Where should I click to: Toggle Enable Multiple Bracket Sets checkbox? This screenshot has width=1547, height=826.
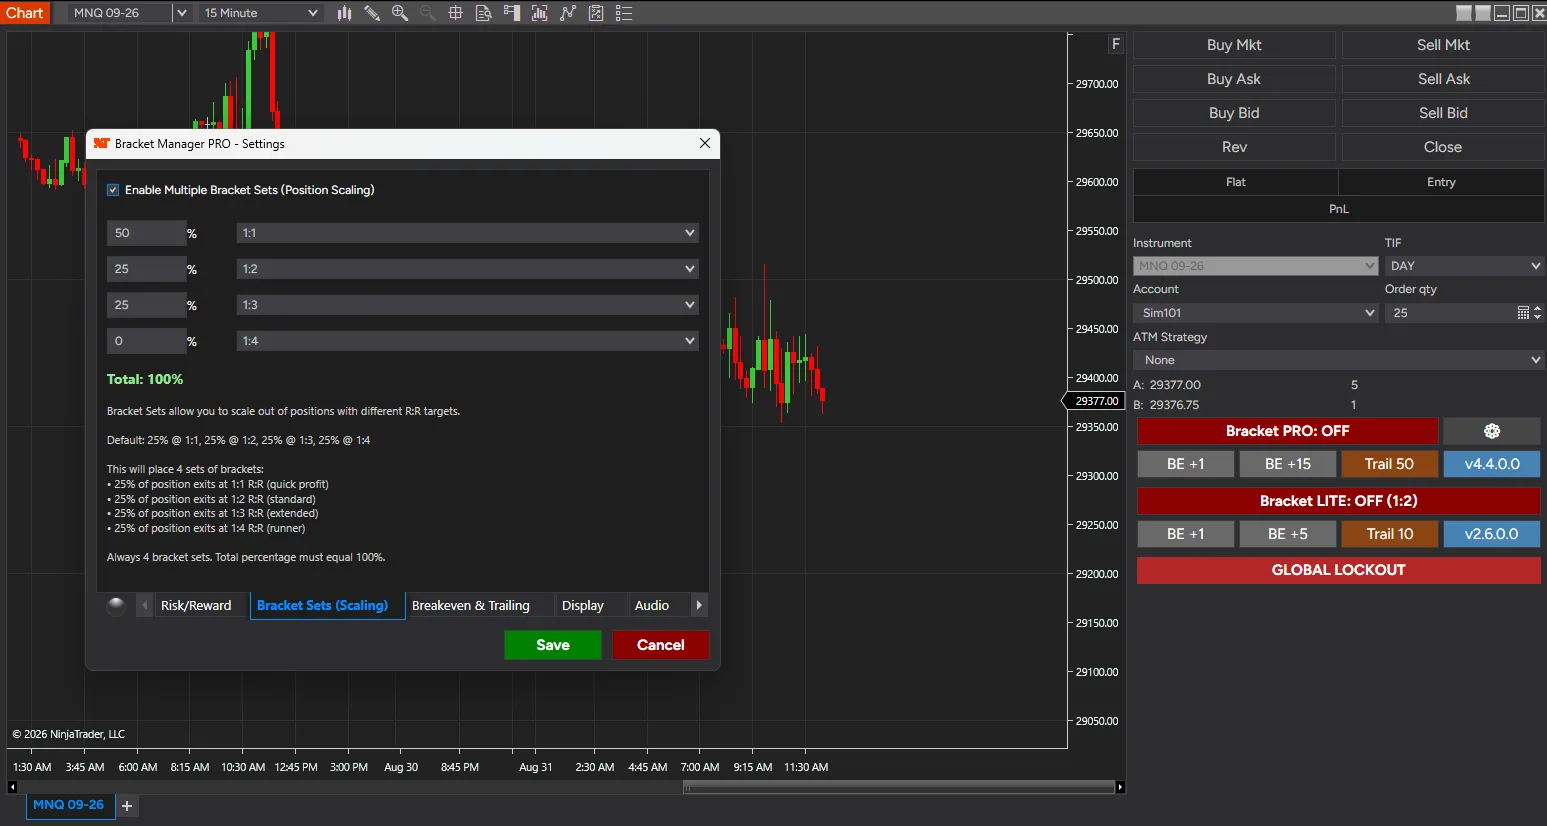coord(113,190)
